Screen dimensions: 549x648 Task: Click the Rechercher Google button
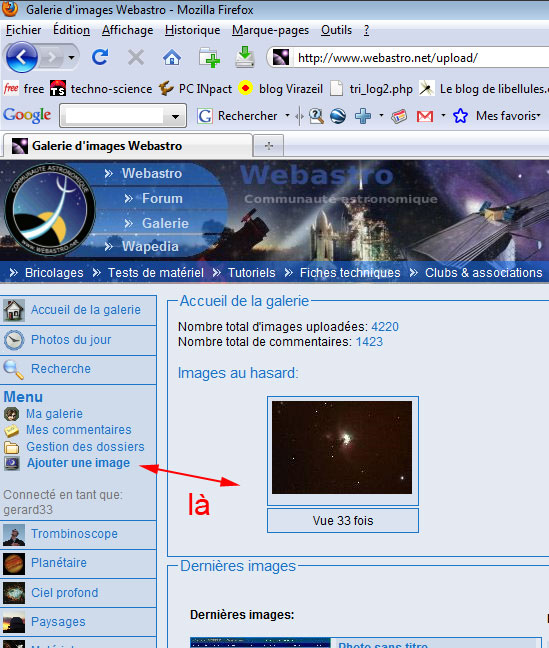tap(237, 116)
